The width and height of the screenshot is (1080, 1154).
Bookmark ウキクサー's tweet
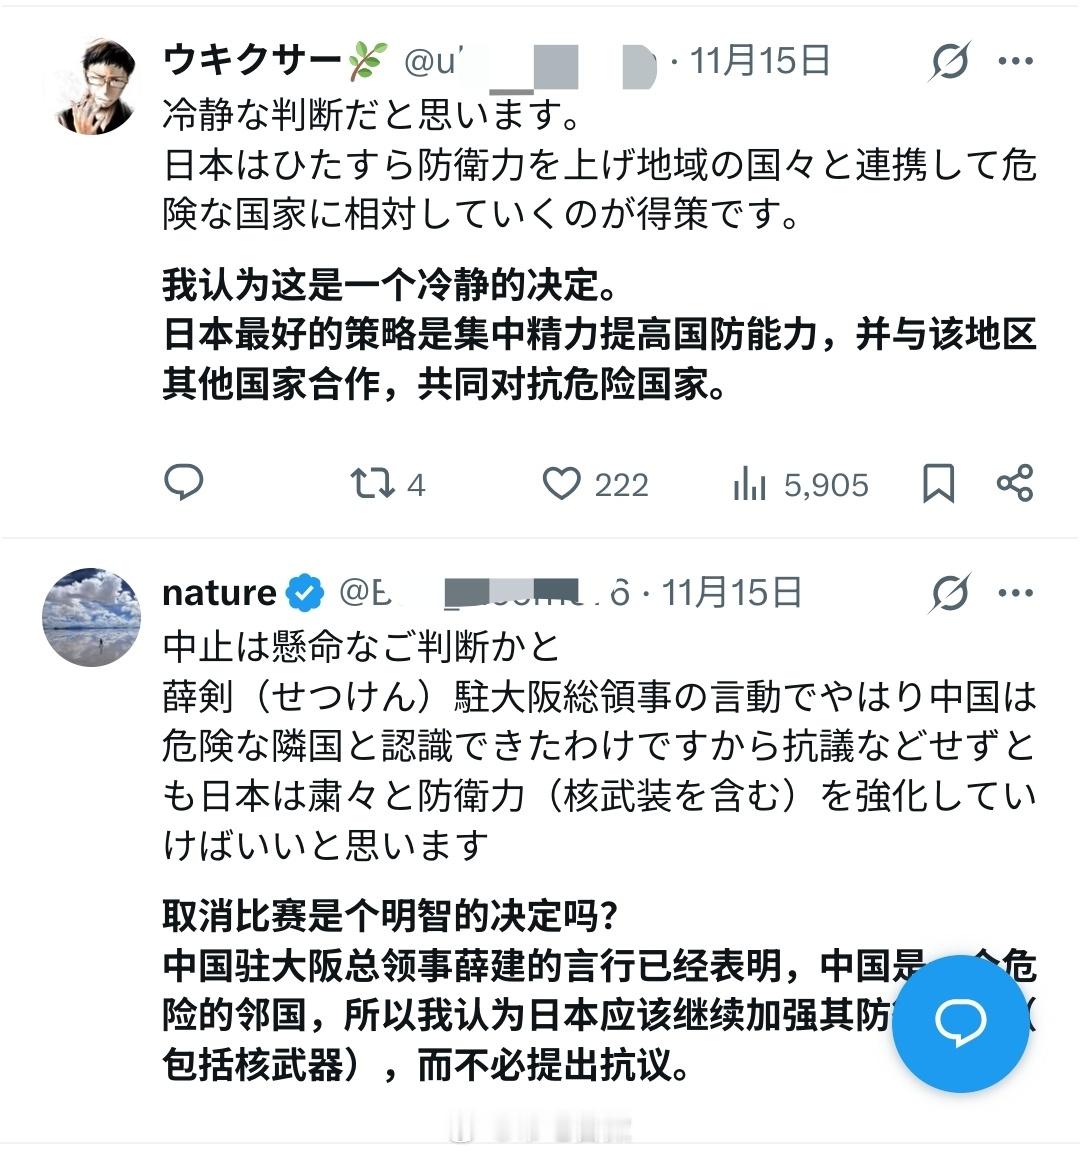[939, 484]
